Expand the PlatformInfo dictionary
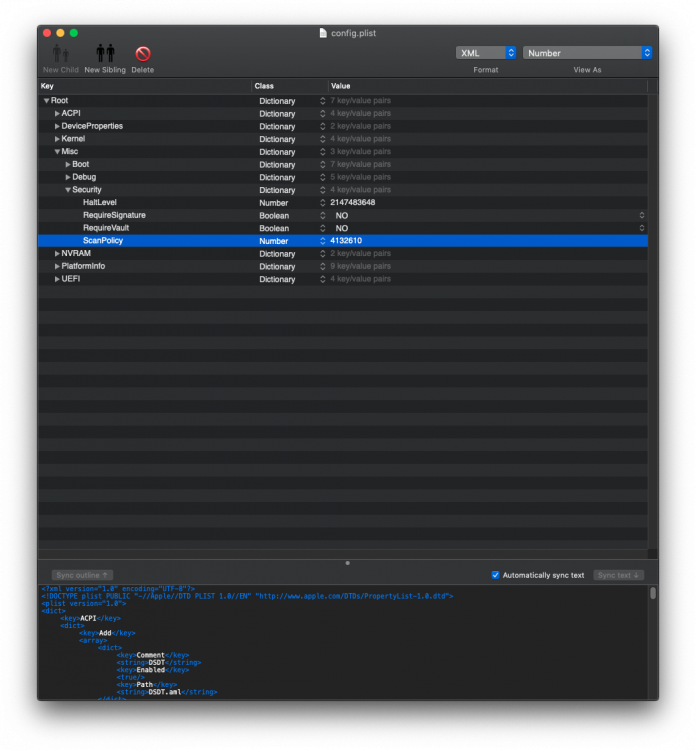 57,266
